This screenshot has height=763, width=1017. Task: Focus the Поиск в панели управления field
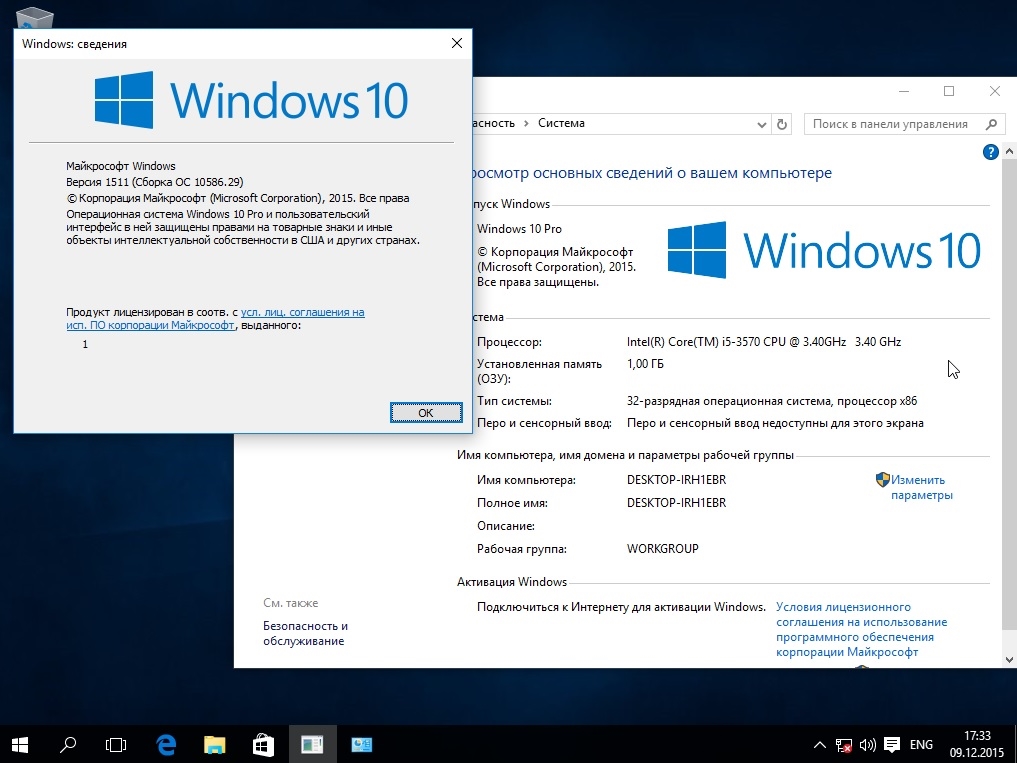[905, 124]
